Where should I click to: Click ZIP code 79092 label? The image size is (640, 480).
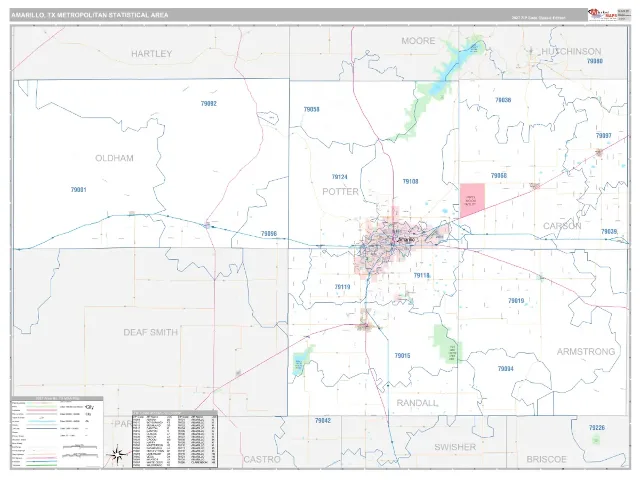(x=209, y=104)
